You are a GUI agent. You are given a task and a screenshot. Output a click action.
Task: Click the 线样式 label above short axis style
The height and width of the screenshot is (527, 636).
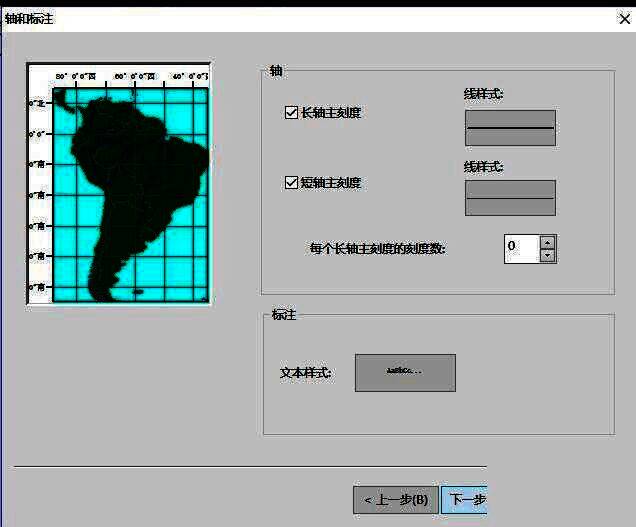[x=483, y=166]
